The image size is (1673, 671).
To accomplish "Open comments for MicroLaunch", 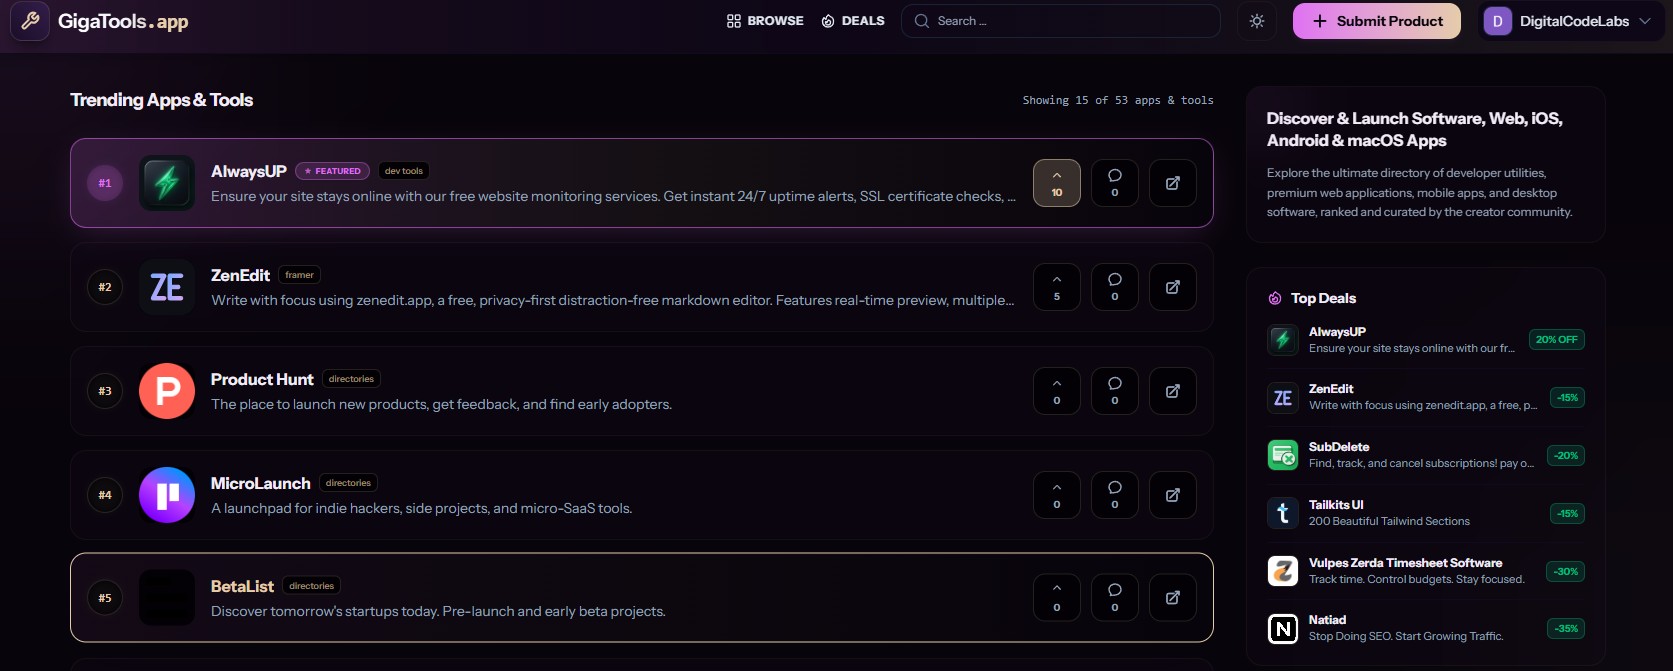I will coord(1115,495).
